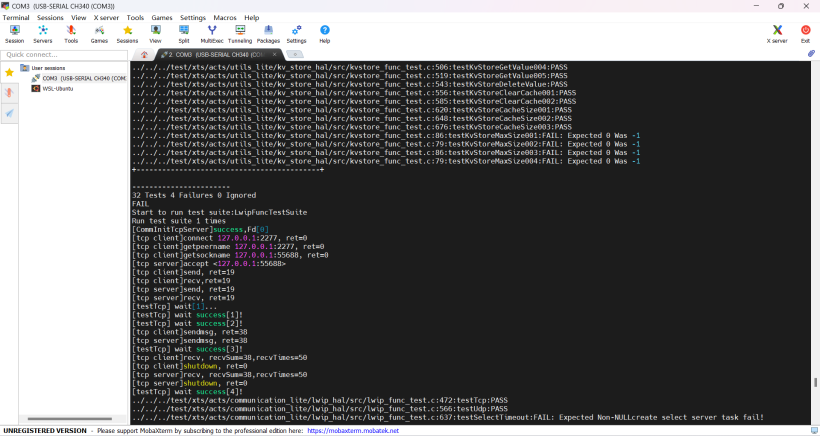Launch the MultiExec toolbar icon

point(212,35)
